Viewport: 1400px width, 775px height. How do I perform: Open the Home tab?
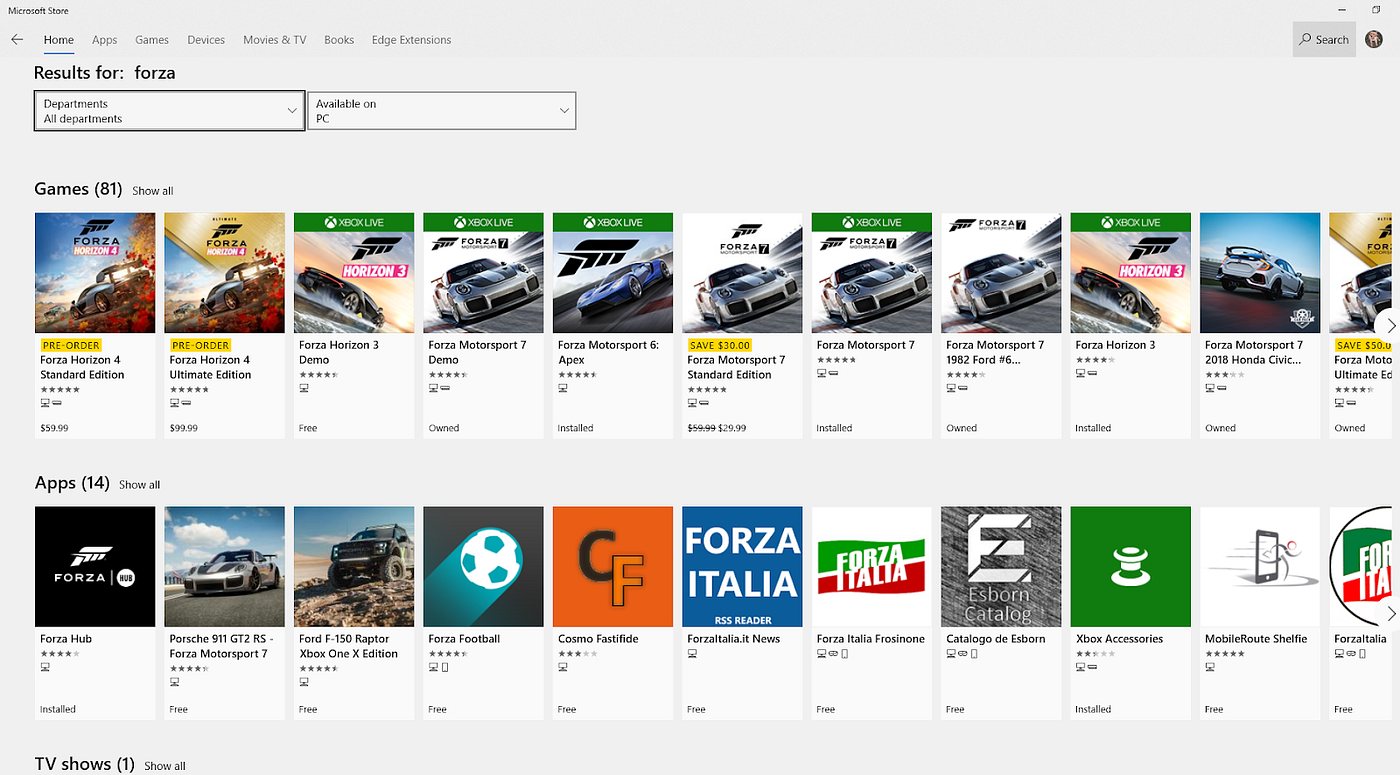pyautogui.click(x=59, y=40)
